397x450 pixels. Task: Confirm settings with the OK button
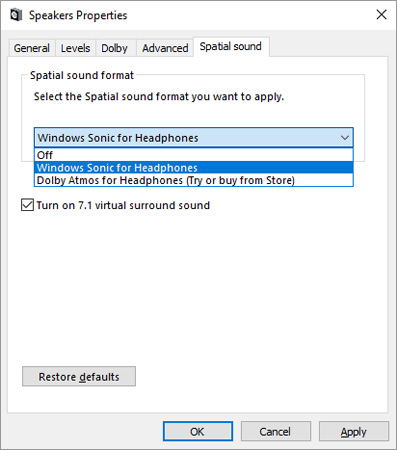198,432
